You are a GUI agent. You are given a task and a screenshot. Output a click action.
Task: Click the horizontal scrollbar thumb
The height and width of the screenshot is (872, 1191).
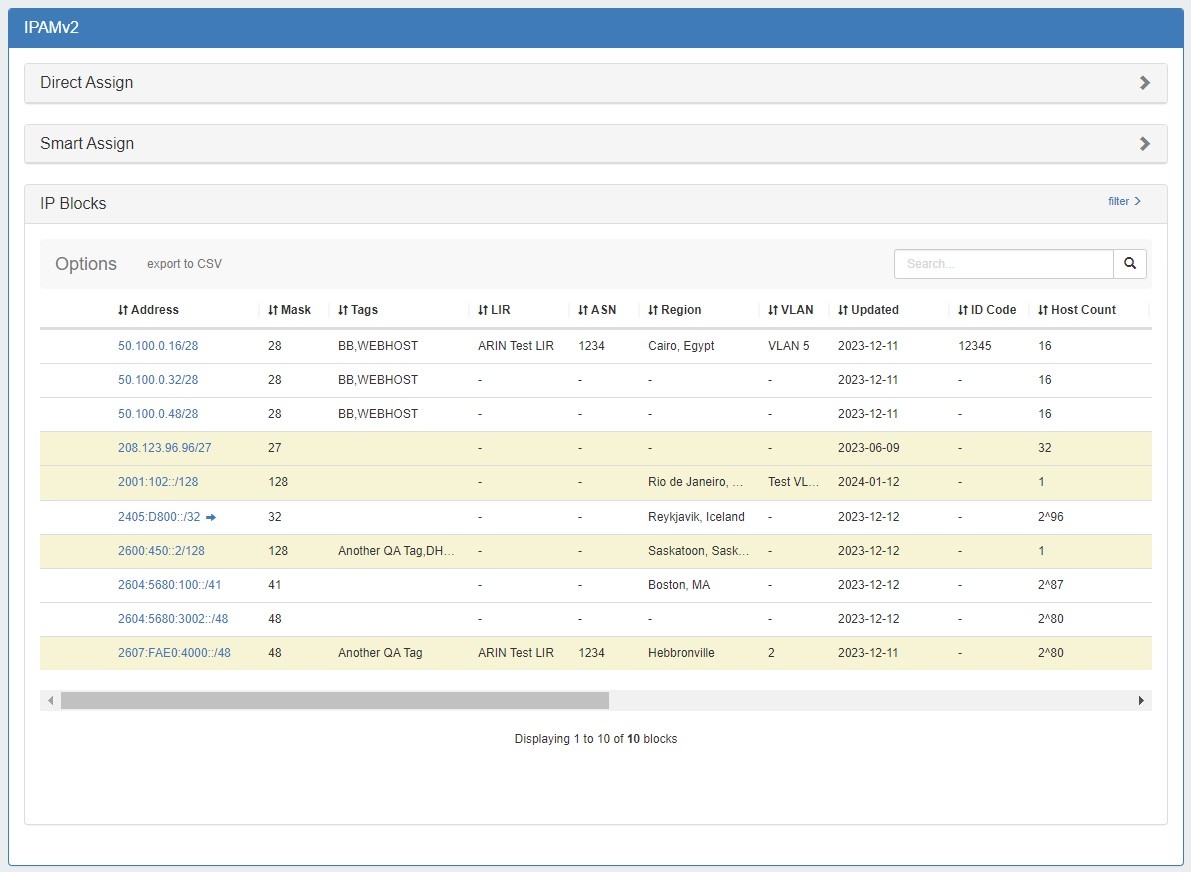(x=334, y=701)
